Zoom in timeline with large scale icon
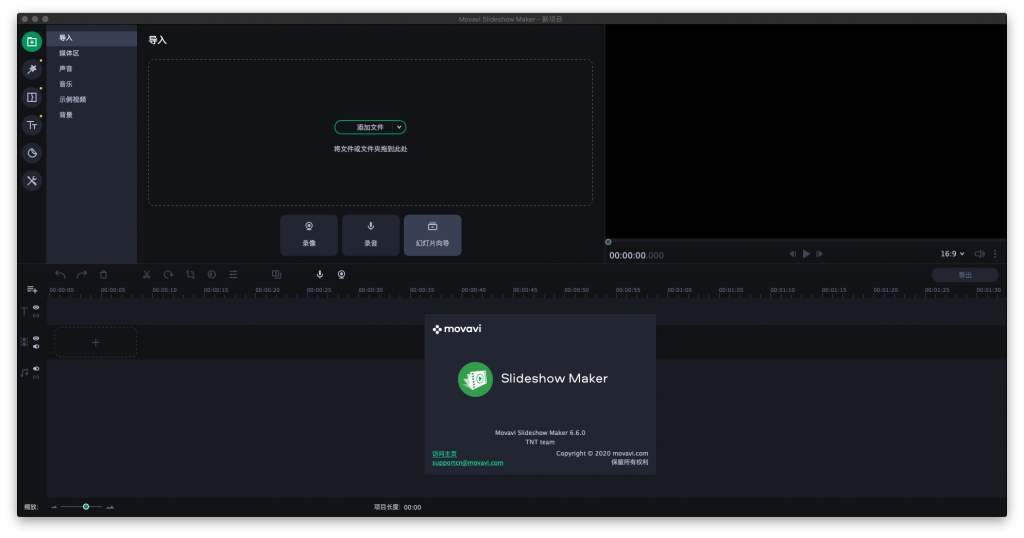 pyautogui.click(x=110, y=507)
